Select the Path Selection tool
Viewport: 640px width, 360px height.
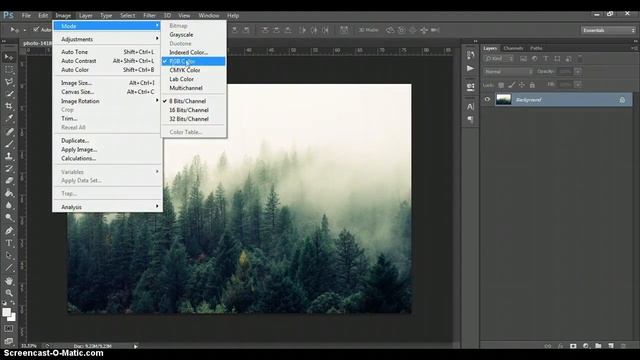[x=9, y=256]
